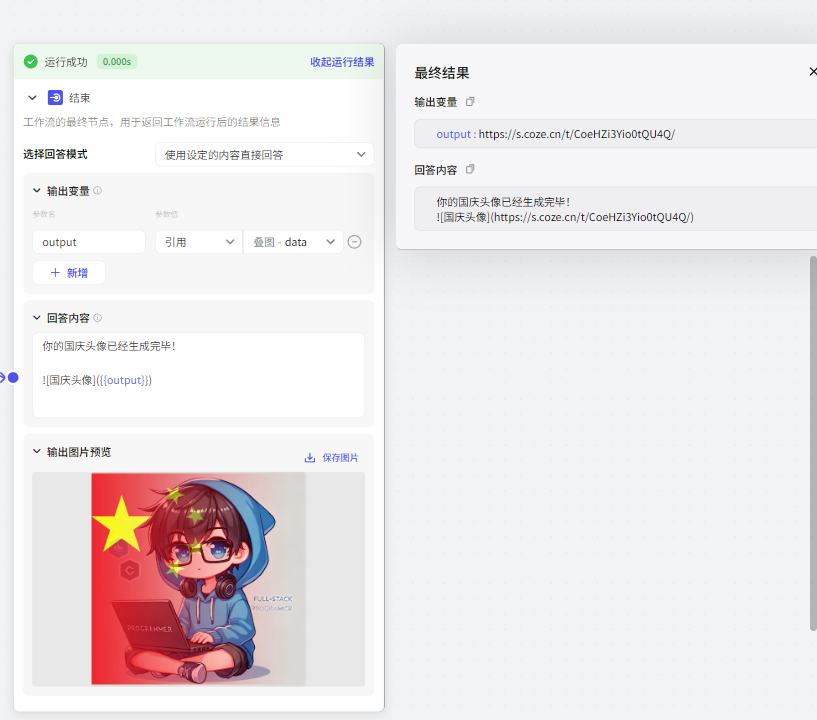Click the 0.000s run time badge

[x=117, y=61]
